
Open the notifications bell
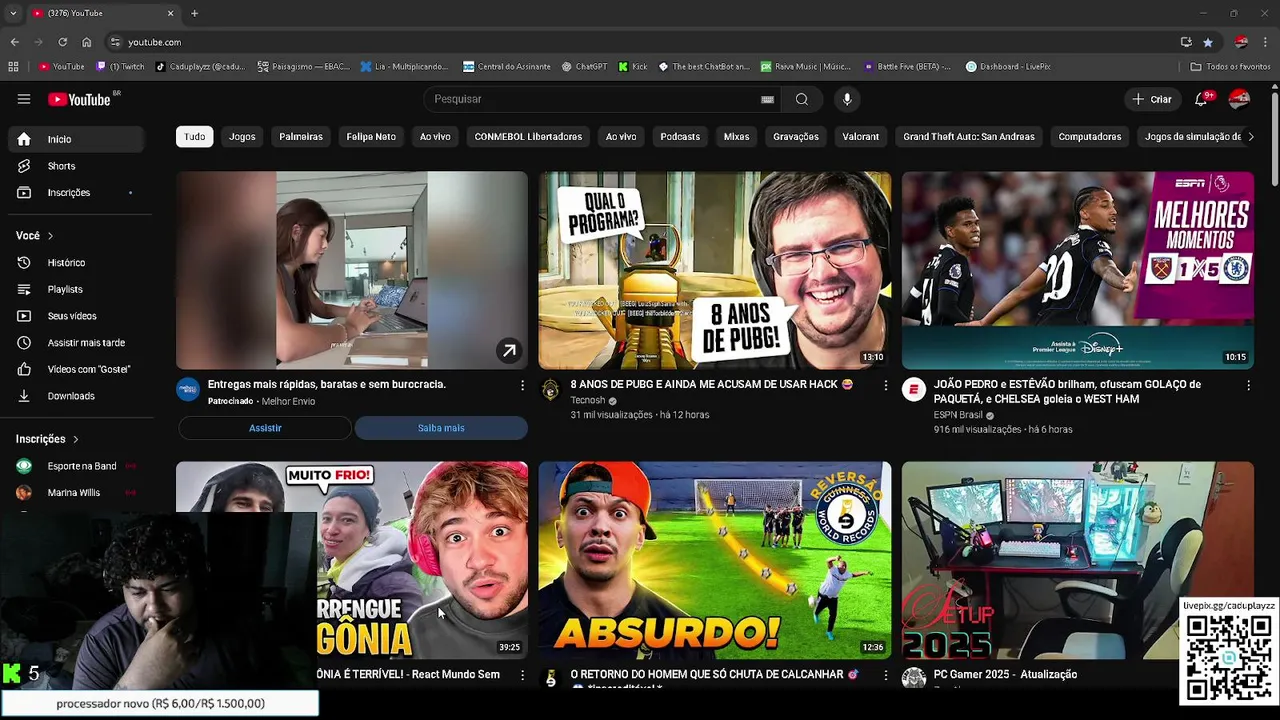tap(1202, 99)
